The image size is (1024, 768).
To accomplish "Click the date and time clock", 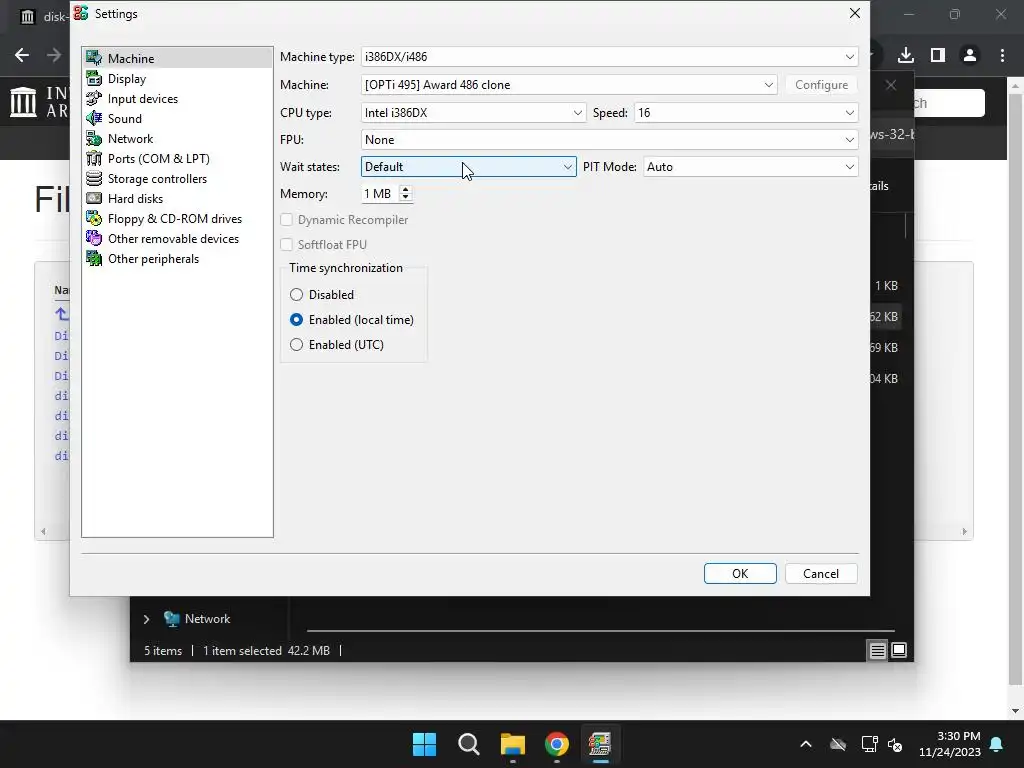I will (x=950, y=744).
